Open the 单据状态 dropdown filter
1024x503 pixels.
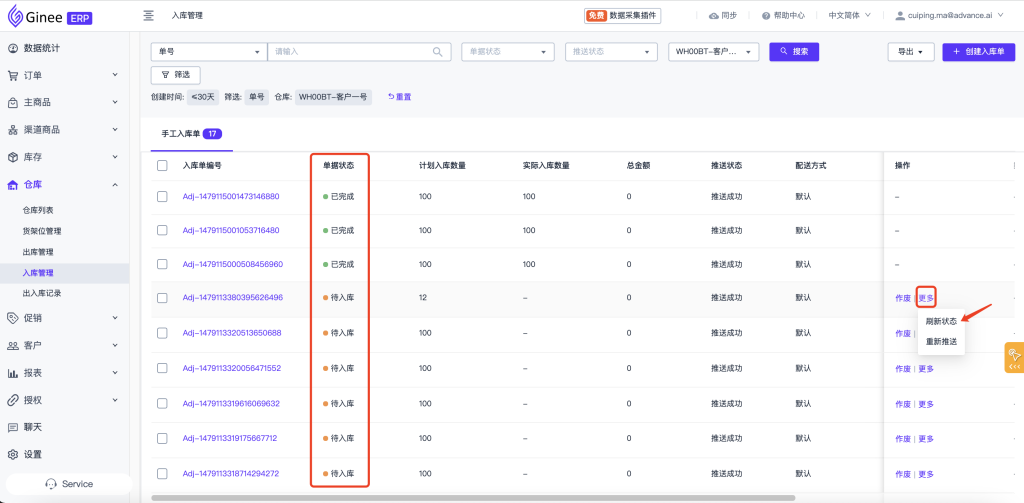point(507,52)
